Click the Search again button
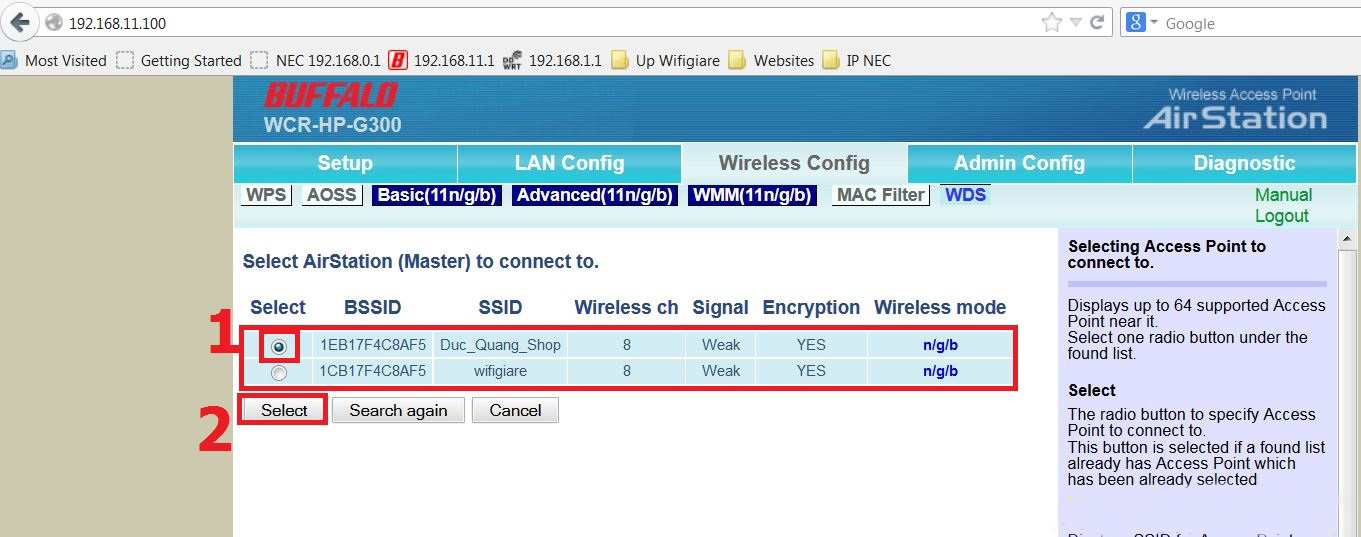The image size is (1361, 537). pyautogui.click(x=398, y=410)
